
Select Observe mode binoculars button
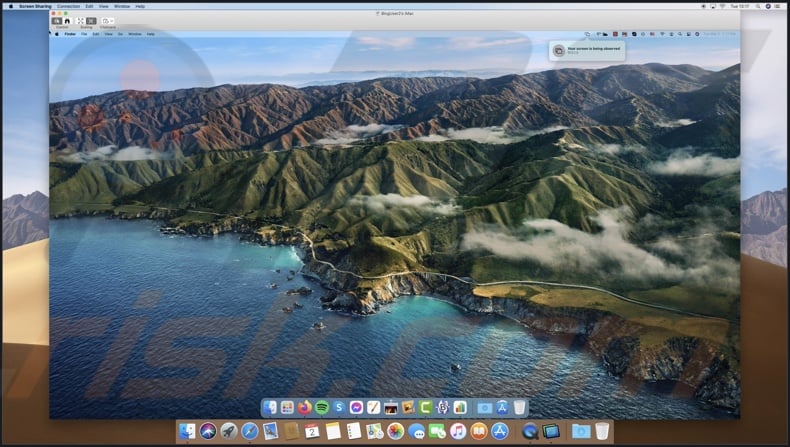(67, 21)
